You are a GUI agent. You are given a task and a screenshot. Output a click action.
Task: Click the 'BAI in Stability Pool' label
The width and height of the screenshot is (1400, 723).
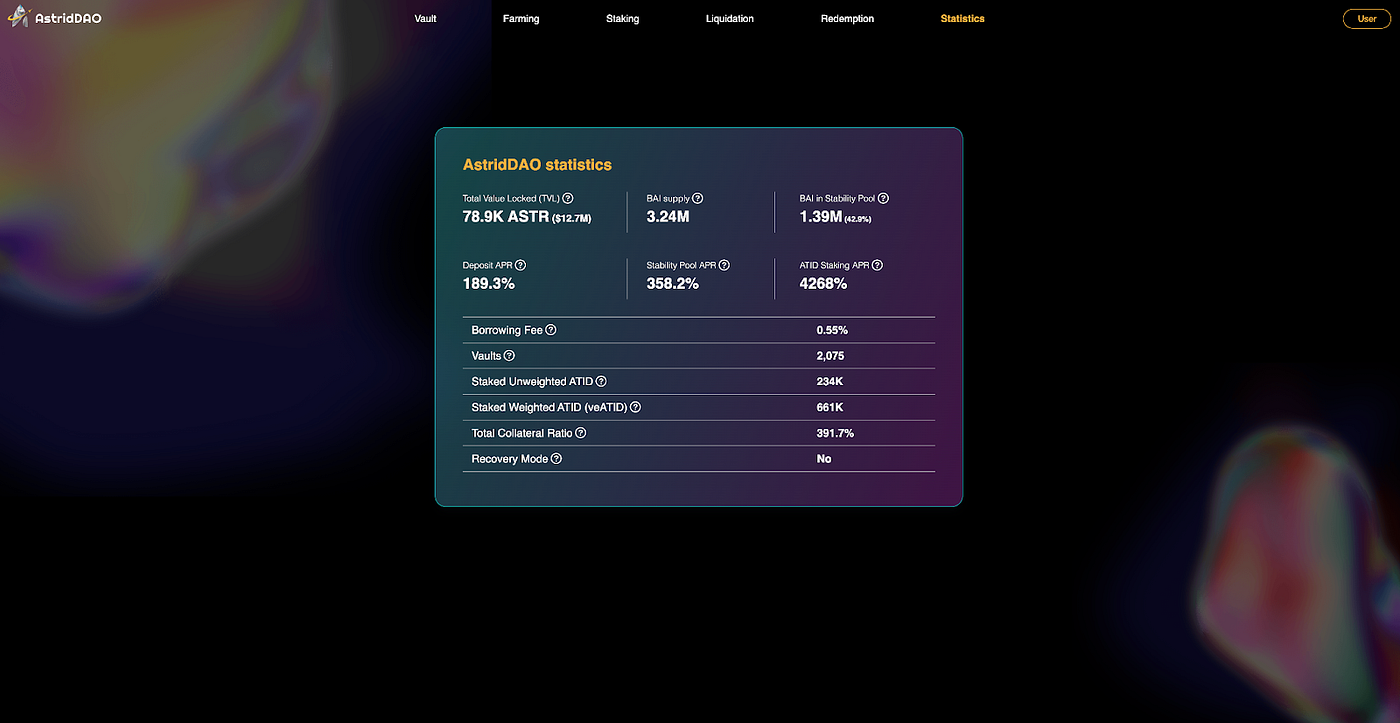(837, 199)
